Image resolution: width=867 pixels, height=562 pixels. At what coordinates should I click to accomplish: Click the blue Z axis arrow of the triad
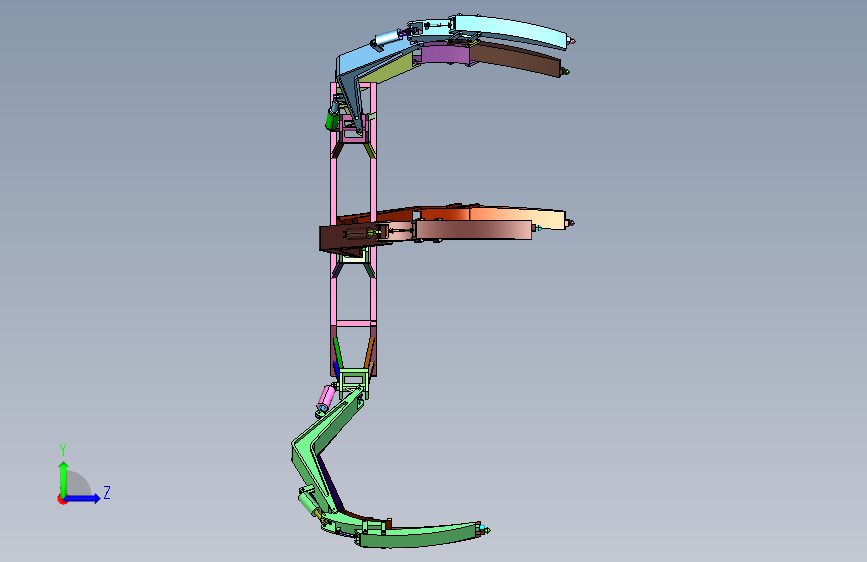point(83,498)
